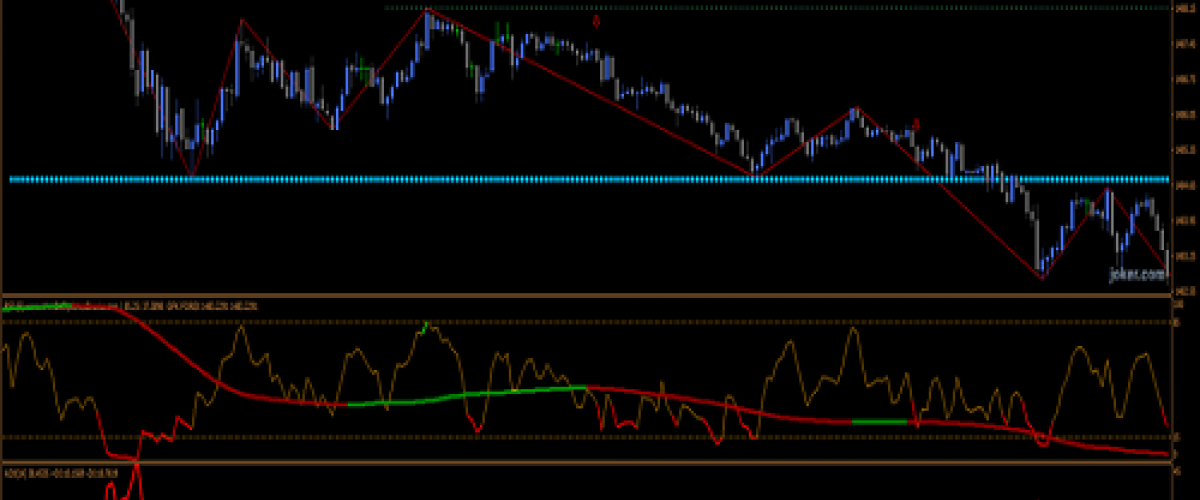This screenshot has width=1200, height=500.
Task: Click the bottom pane's indicator label text
Action: pos(60,471)
